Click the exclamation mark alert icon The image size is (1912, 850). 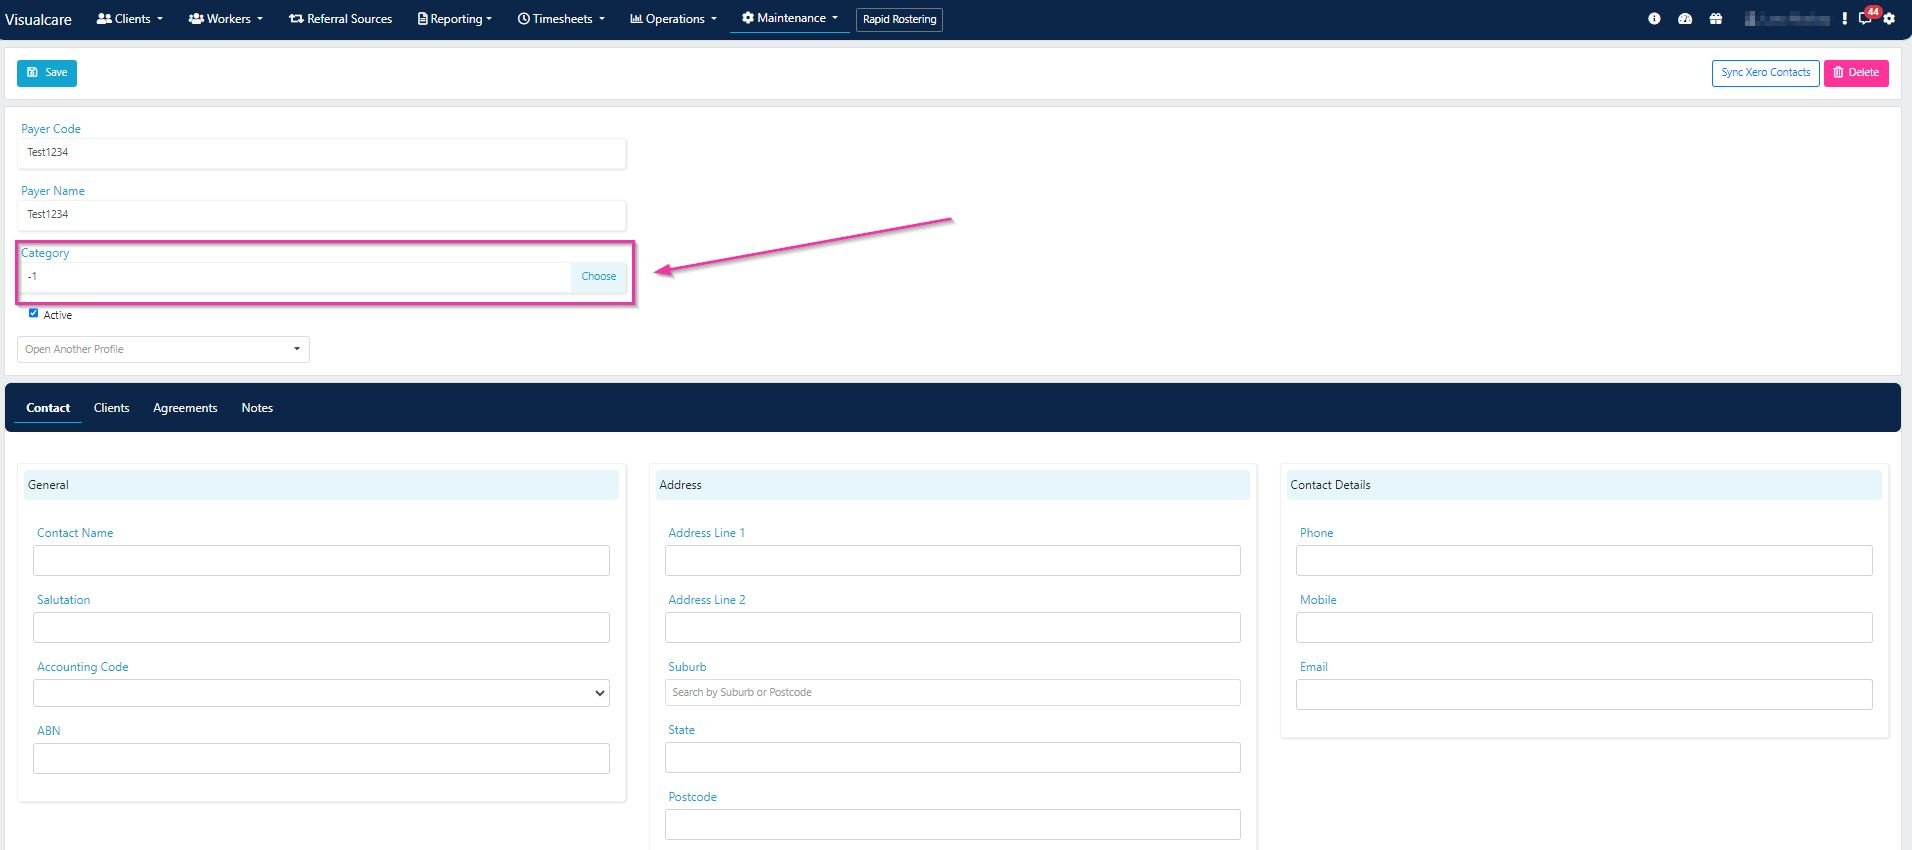coord(1845,19)
